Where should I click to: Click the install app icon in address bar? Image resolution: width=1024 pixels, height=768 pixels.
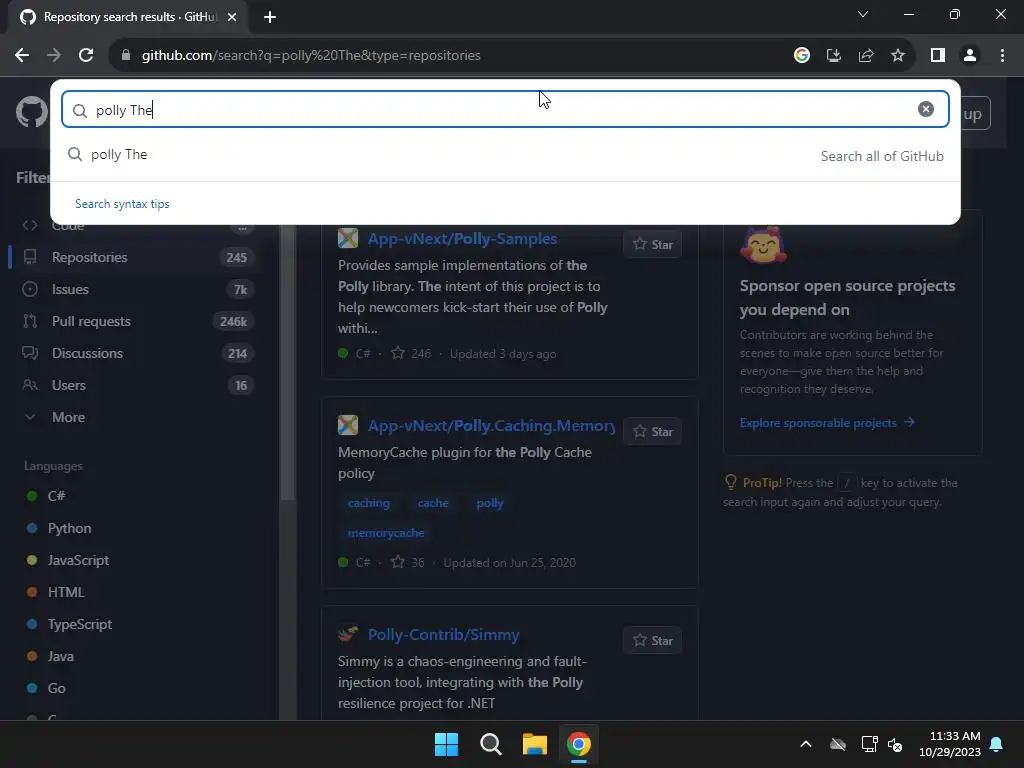[834, 56]
